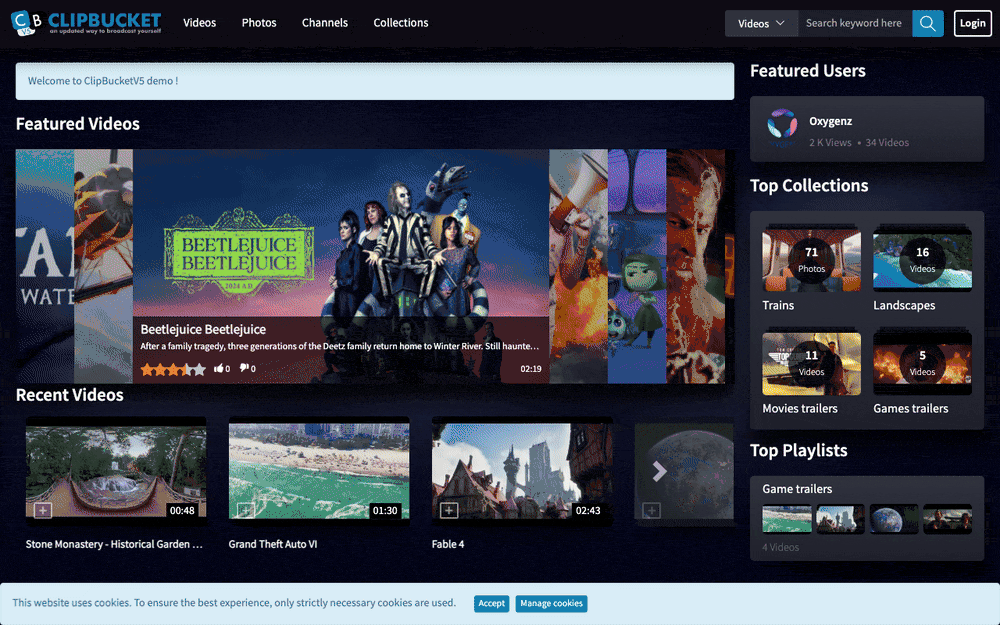The height and width of the screenshot is (625, 1000).
Task: Click the search magnifier button
Action: click(927, 24)
